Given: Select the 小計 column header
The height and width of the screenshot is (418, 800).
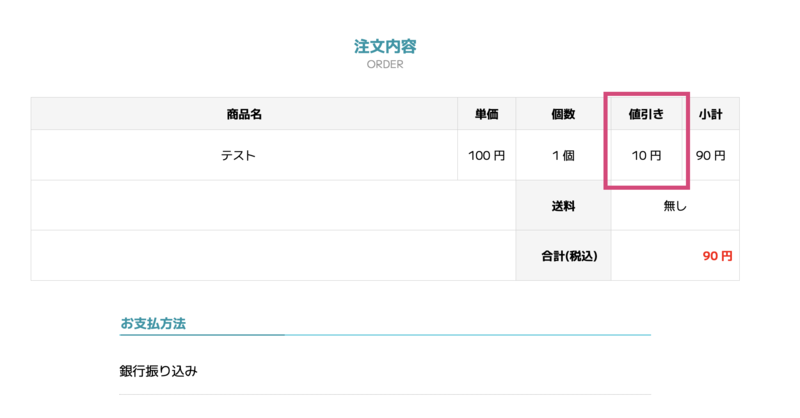Looking at the screenshot, I should point(711,114).
